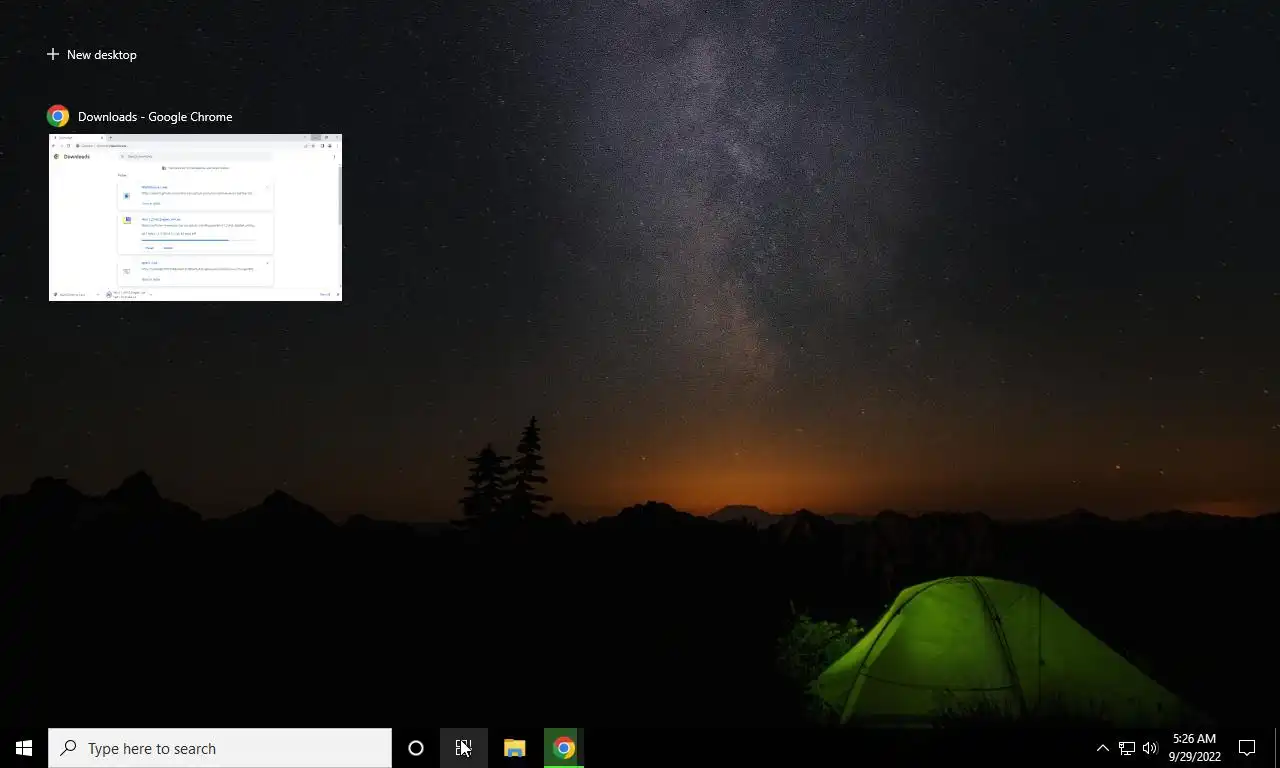Switch to Google Chrome in the taskbar

(564, 748)
